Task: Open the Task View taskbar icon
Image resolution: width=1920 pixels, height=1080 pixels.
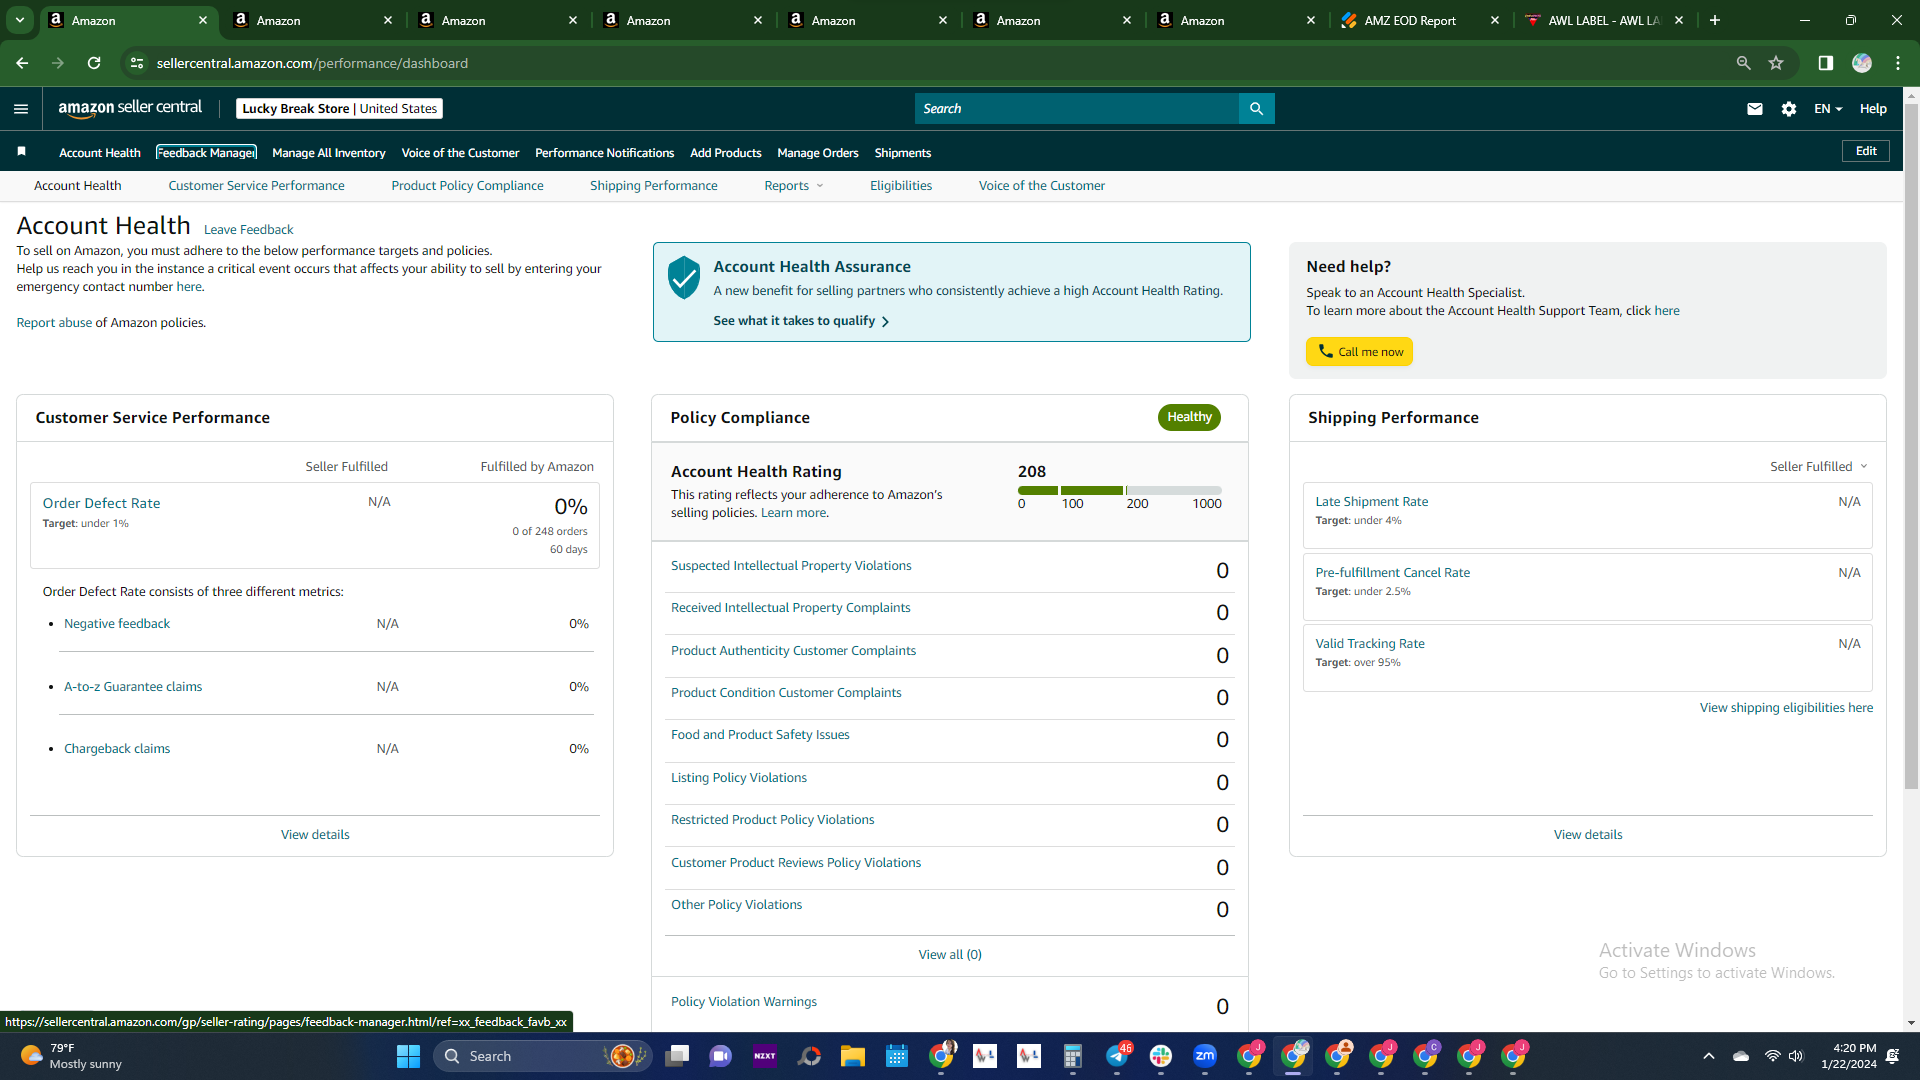Action: tap(677, 1056)
